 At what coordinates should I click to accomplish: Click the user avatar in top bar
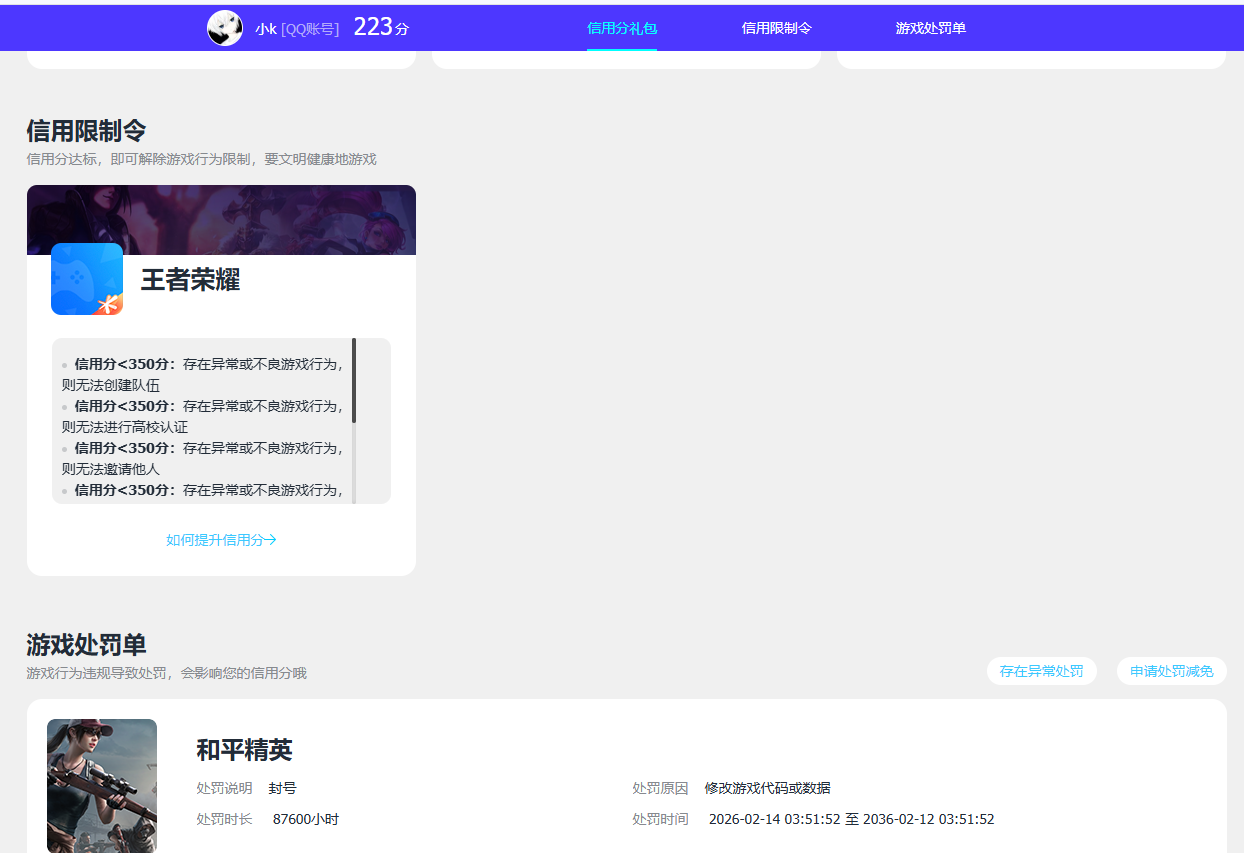[225, 28]
